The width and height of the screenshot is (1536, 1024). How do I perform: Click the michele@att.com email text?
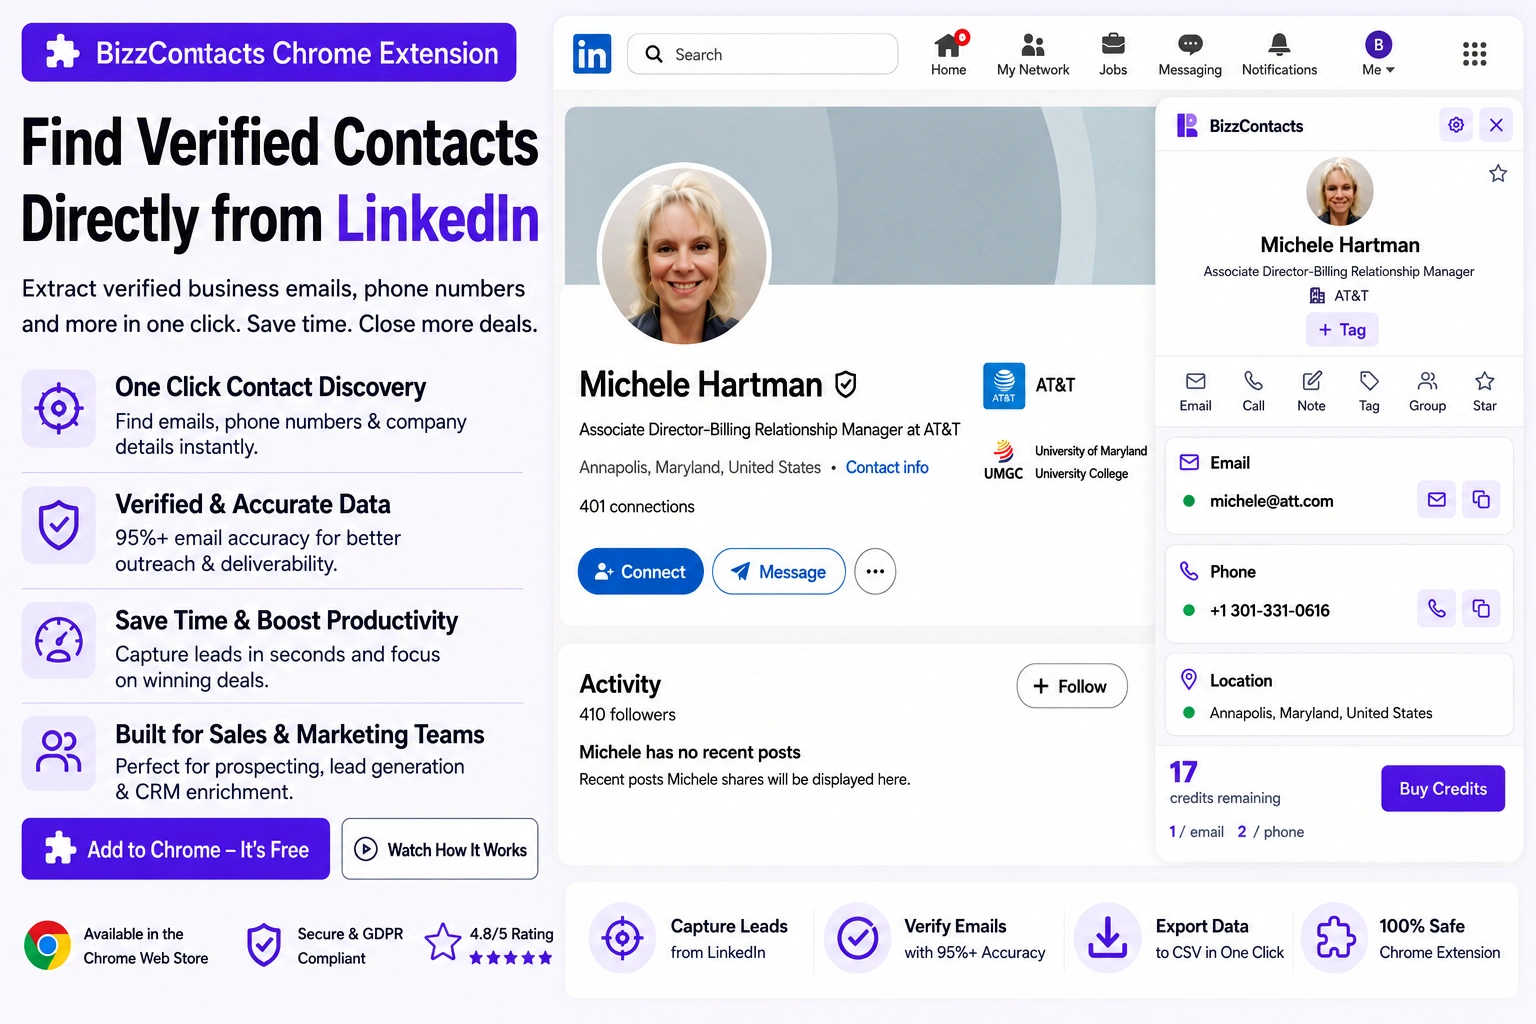tap(1271, 501)
